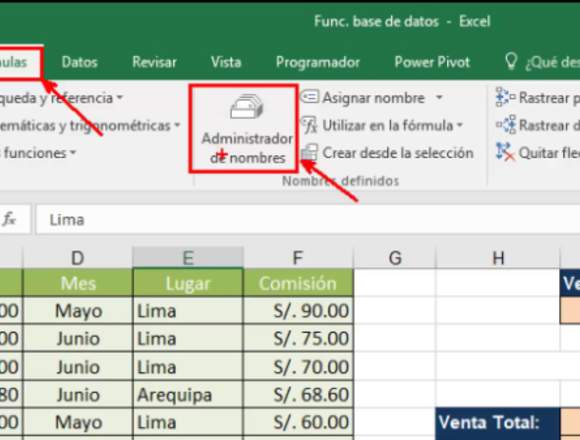The width and height of the screenshot is (580, 440).
Task: Click the Crear desde la selección label
Action: tap(398, 153)
